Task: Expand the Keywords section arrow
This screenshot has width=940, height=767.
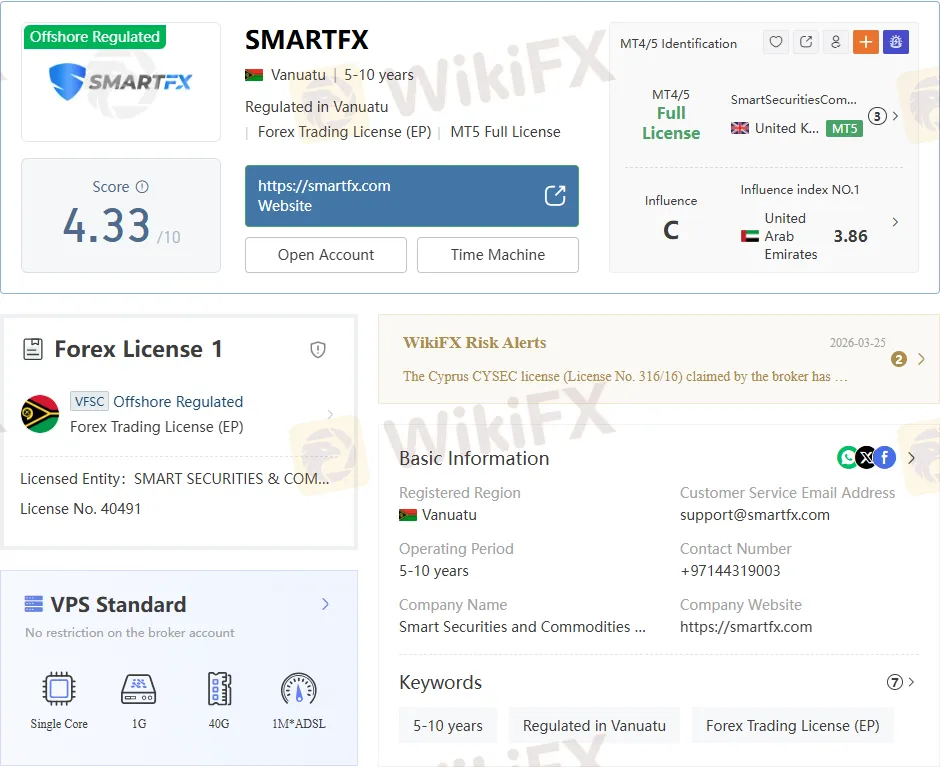Action: click(910, 682)
